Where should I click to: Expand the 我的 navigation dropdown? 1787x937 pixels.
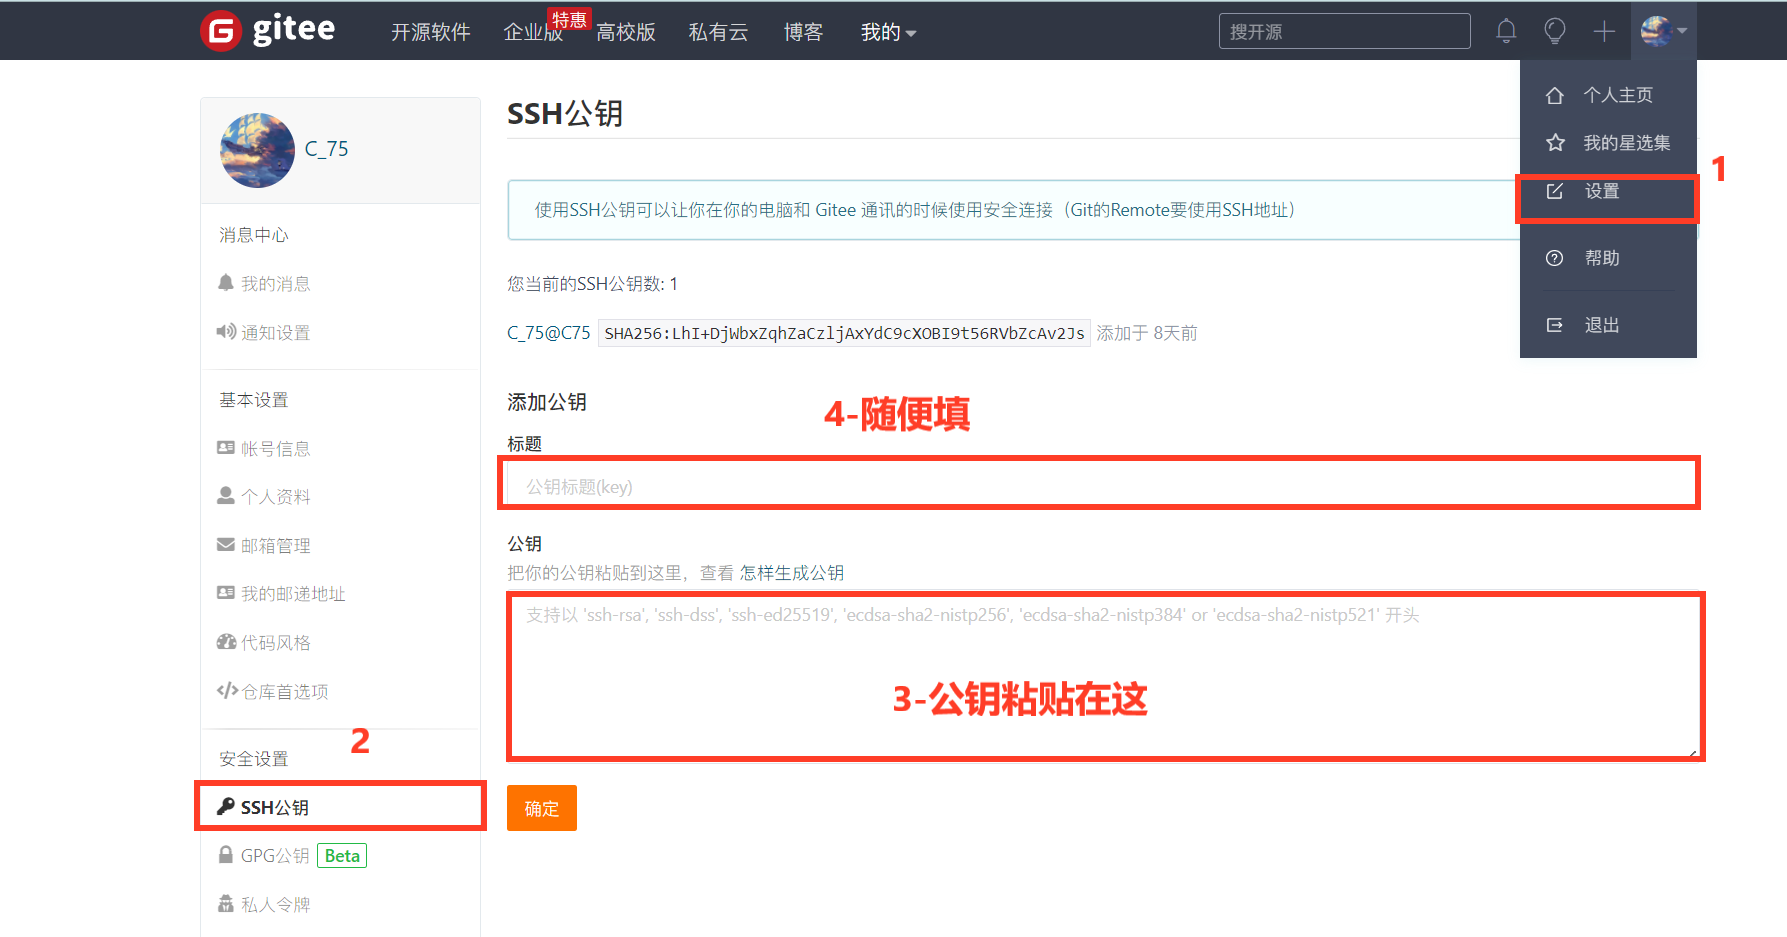pyautogui.click(x=888, y=32)
